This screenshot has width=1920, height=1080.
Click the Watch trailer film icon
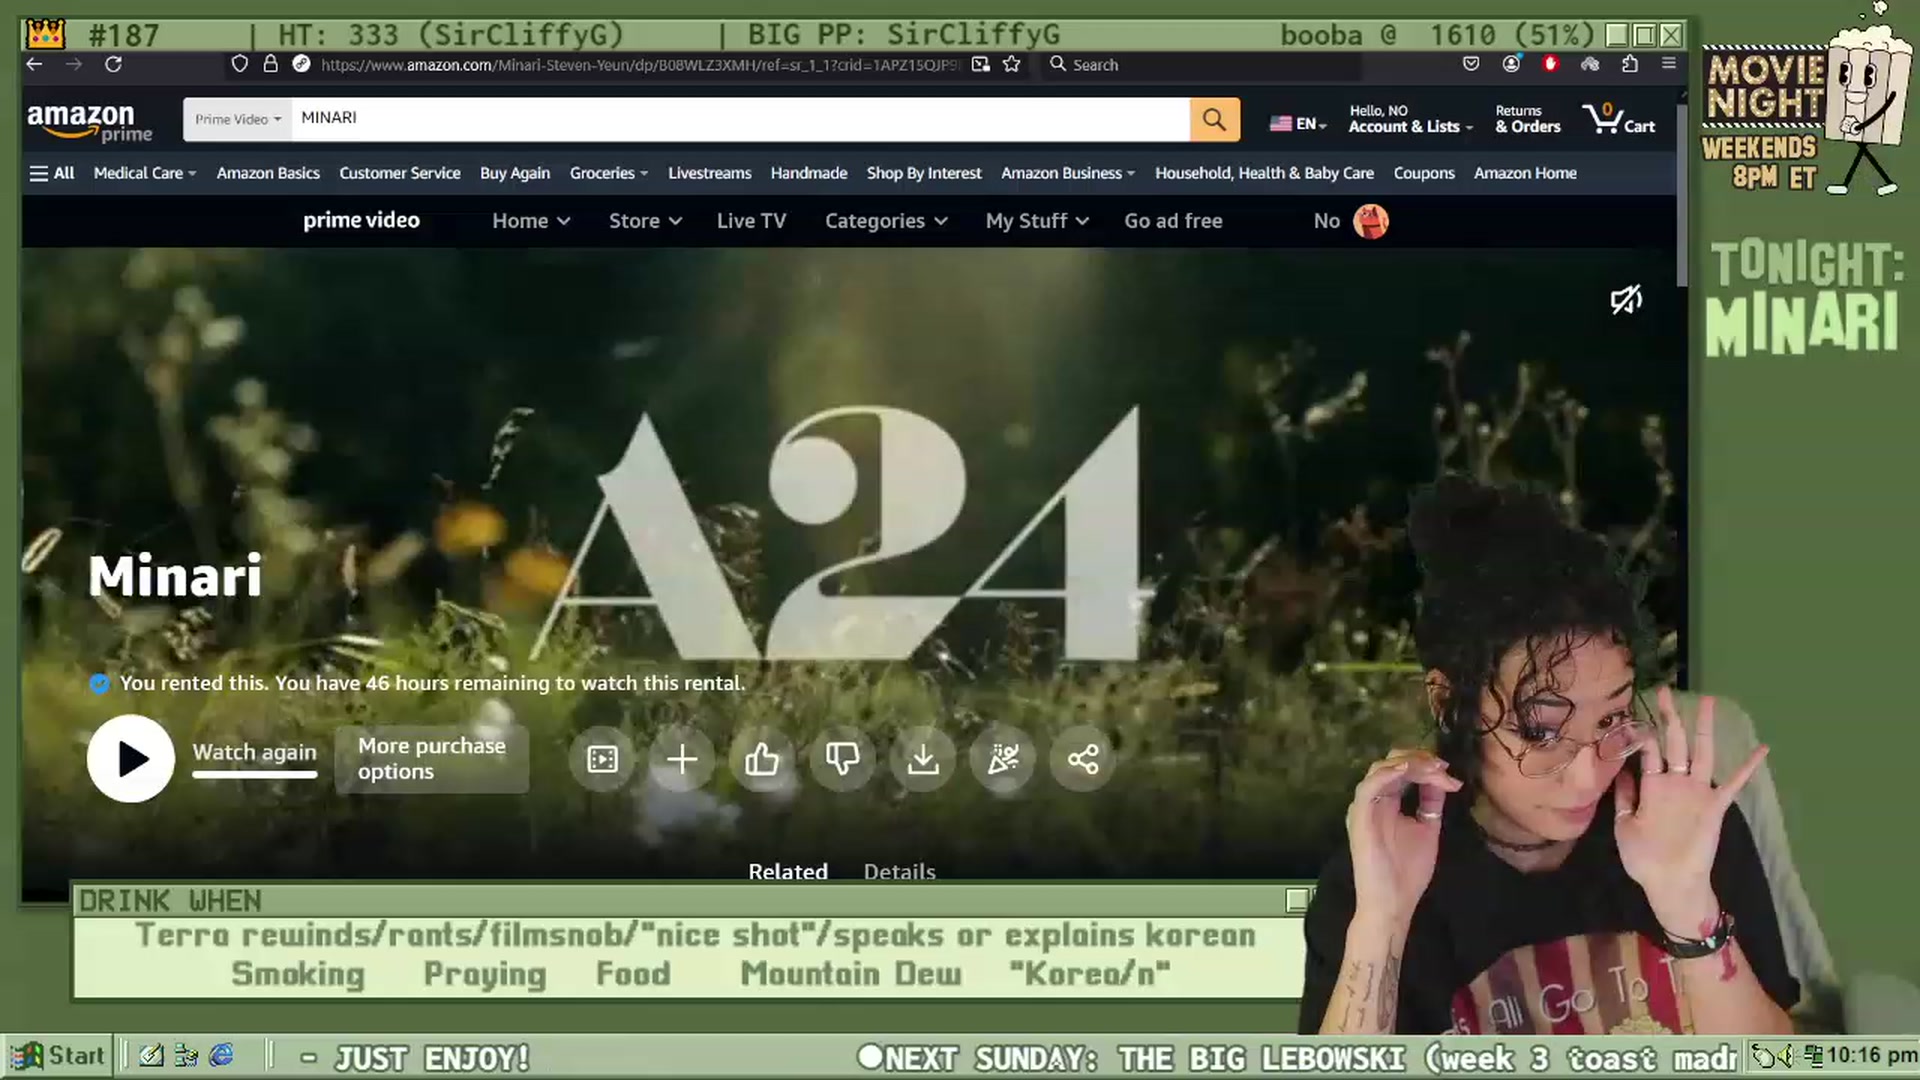602,759
